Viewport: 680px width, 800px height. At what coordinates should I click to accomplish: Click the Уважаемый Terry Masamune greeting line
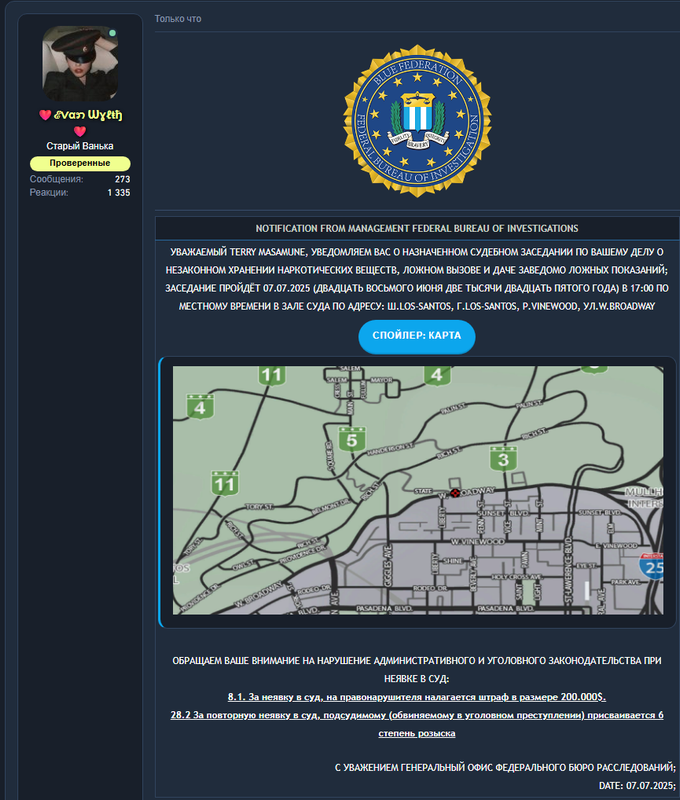[417, 252]
